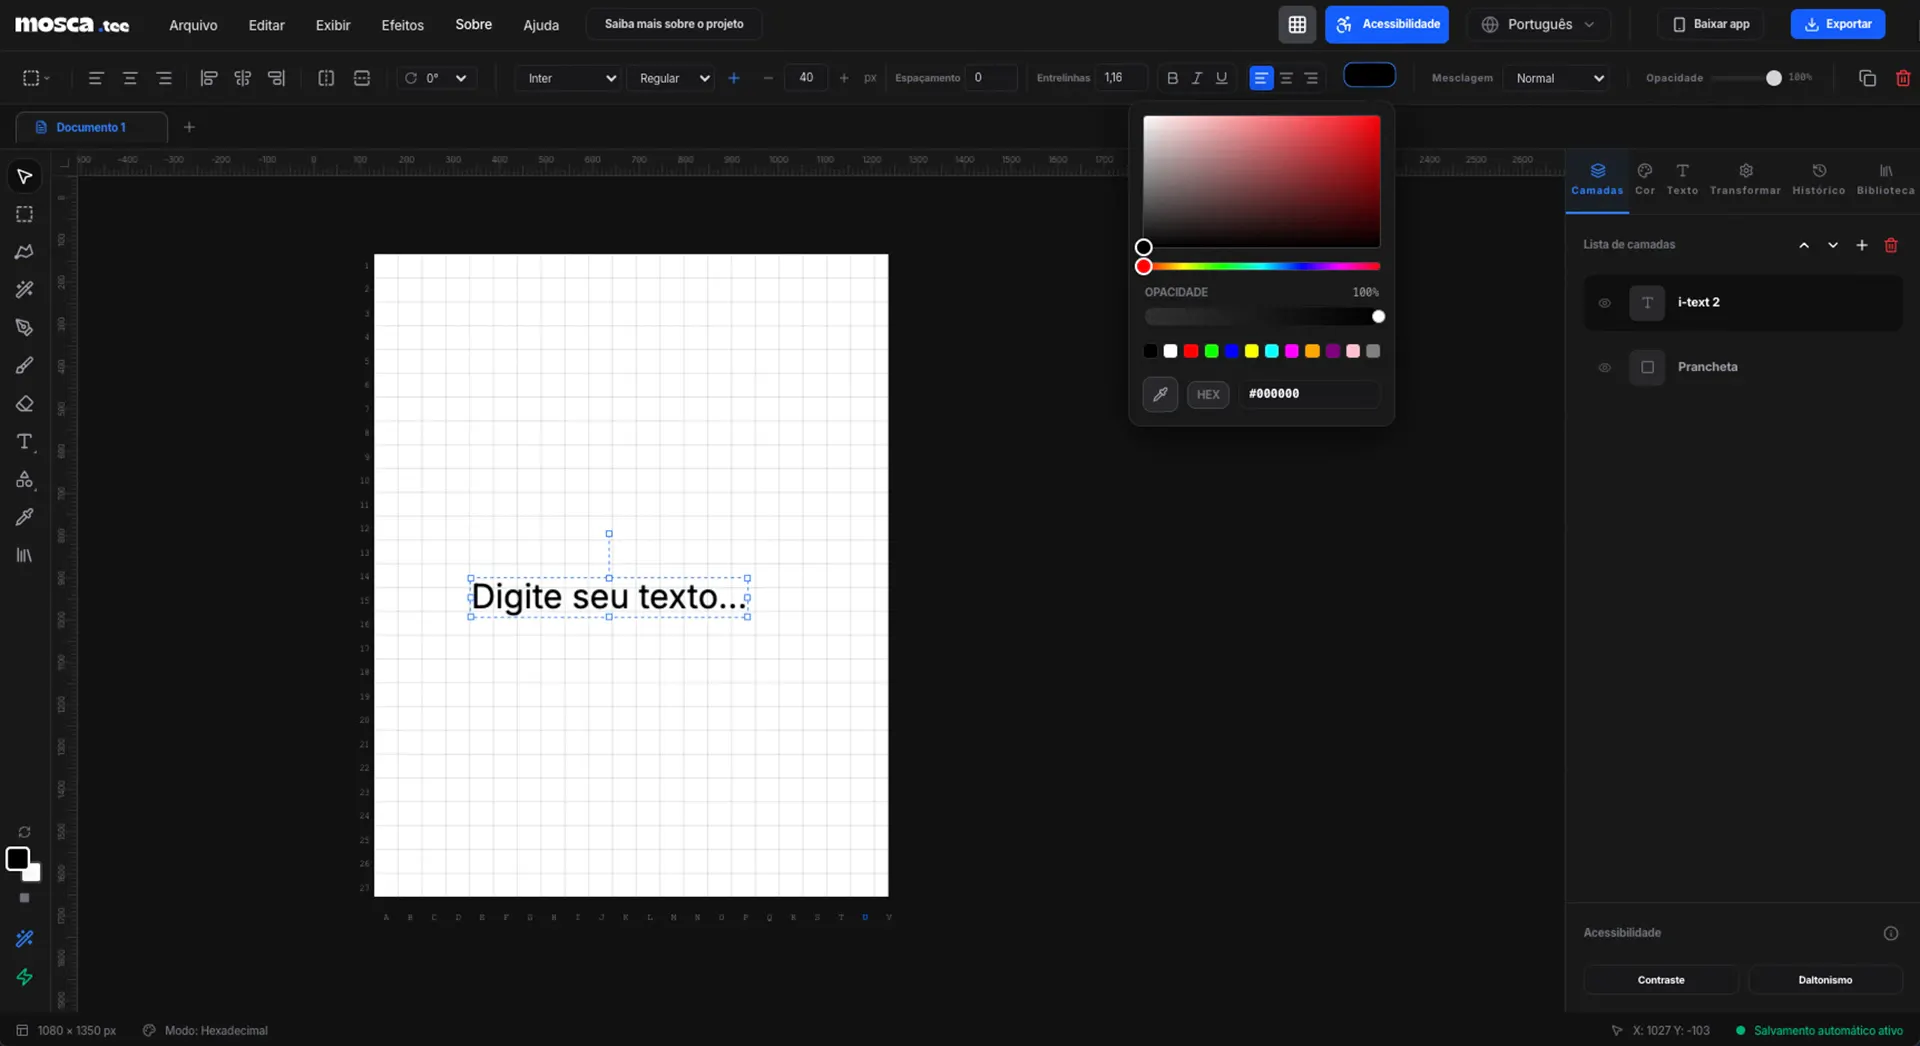Click the hue slider in color picker
The image size is (1920, 1046).
coord(1262,267)
